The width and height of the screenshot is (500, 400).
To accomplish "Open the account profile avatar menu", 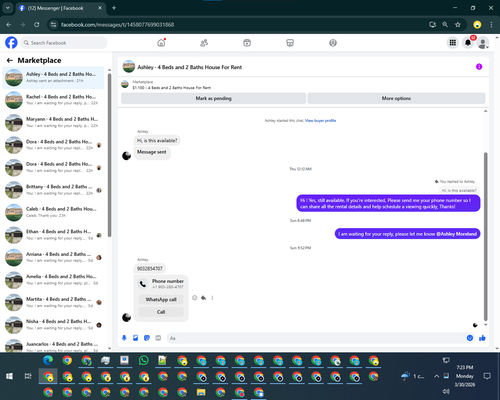I will tap(483, 43).
